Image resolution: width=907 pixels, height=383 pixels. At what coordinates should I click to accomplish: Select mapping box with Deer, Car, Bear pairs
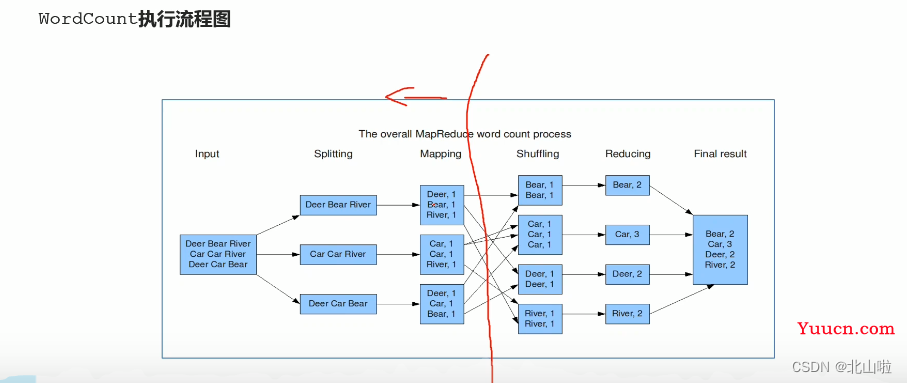441,304
